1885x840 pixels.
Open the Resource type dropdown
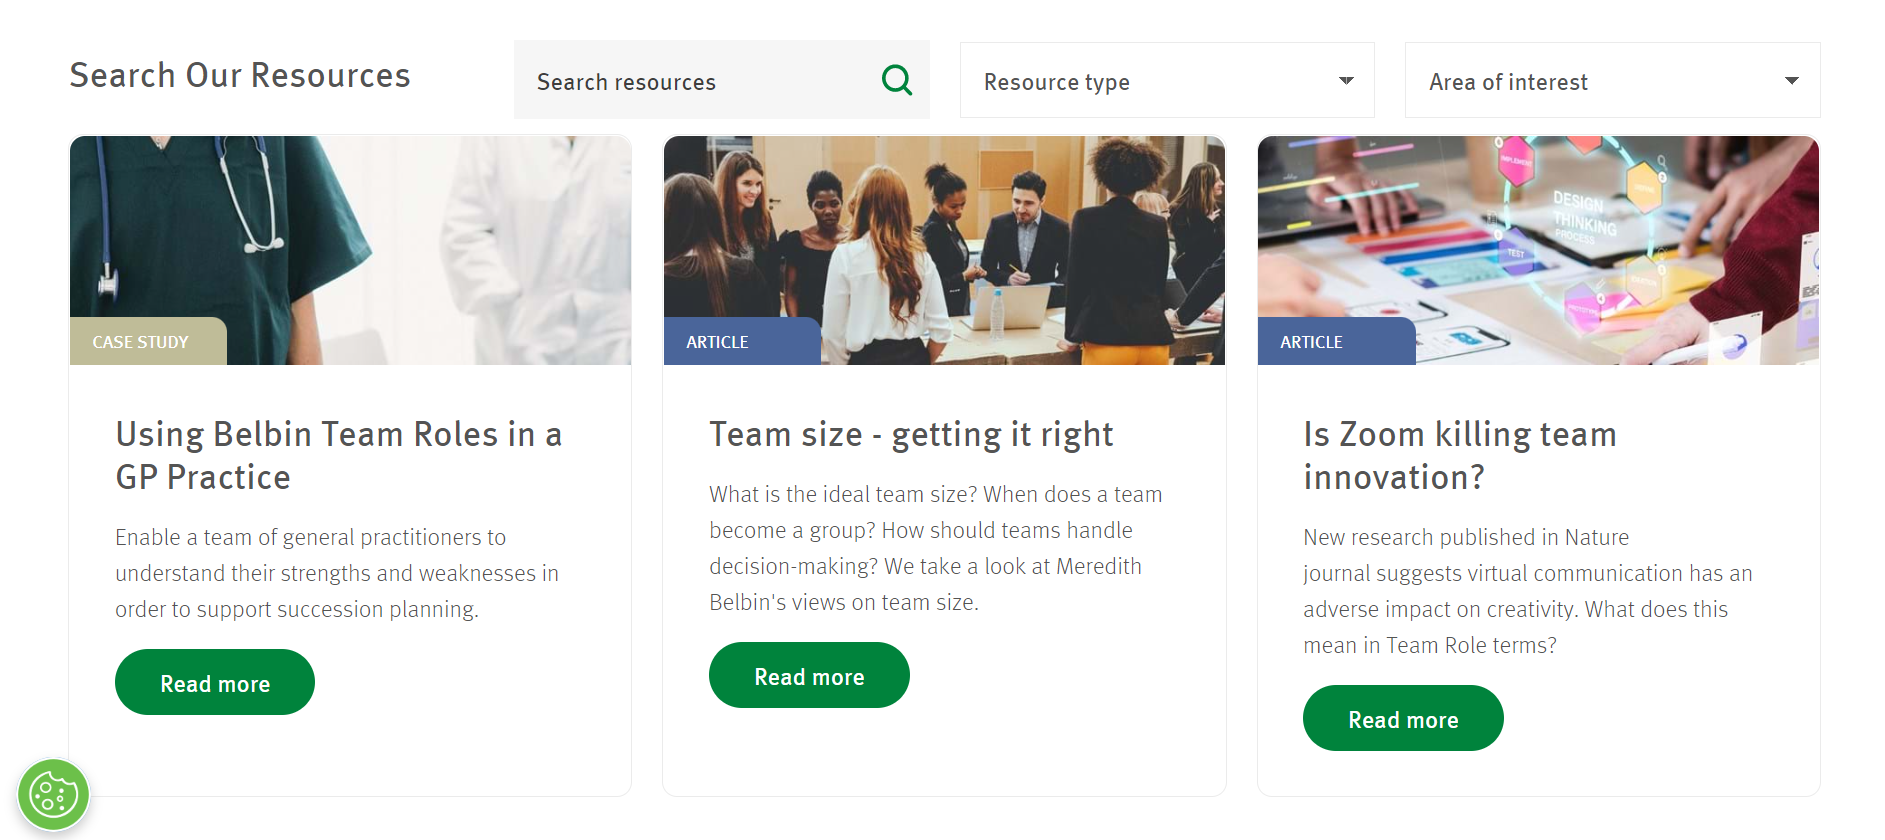pos(1167,80)
